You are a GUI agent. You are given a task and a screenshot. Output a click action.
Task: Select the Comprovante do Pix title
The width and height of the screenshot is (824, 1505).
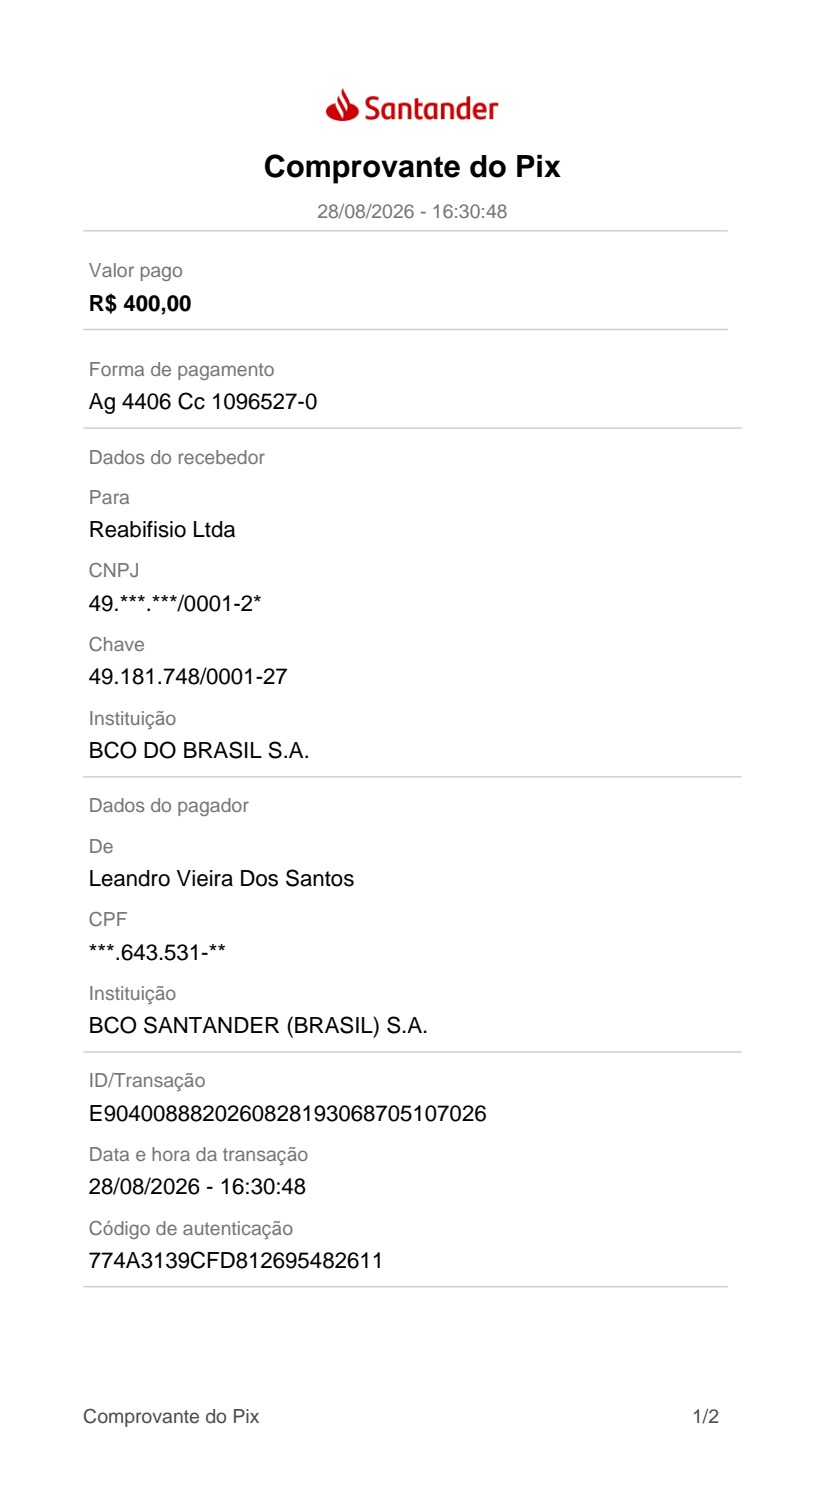point(412,167)
